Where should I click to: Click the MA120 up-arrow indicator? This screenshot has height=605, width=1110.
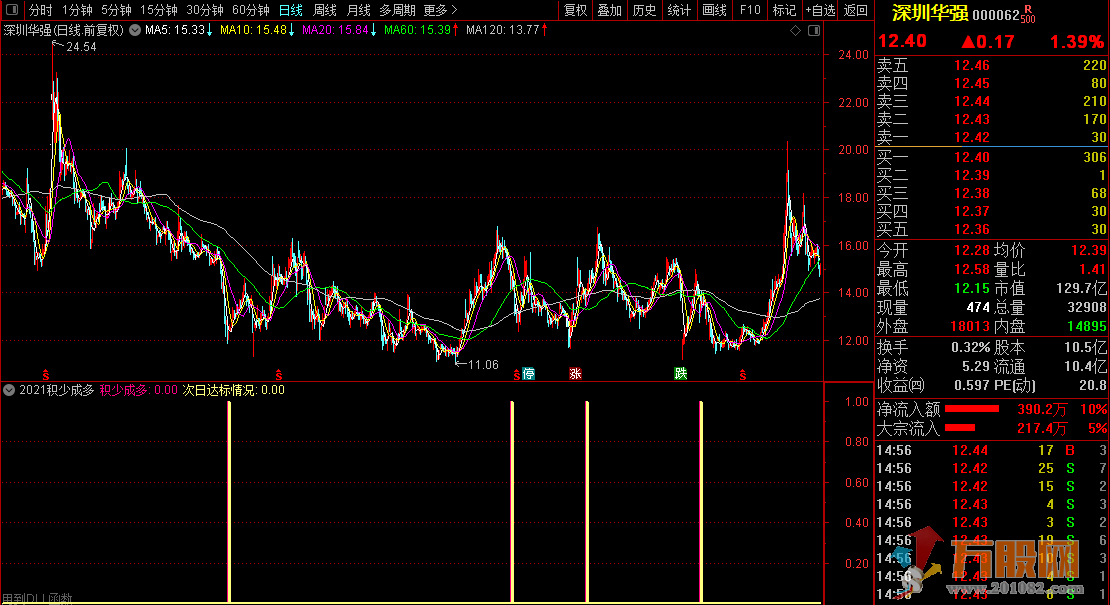click(x=544, y=30)
